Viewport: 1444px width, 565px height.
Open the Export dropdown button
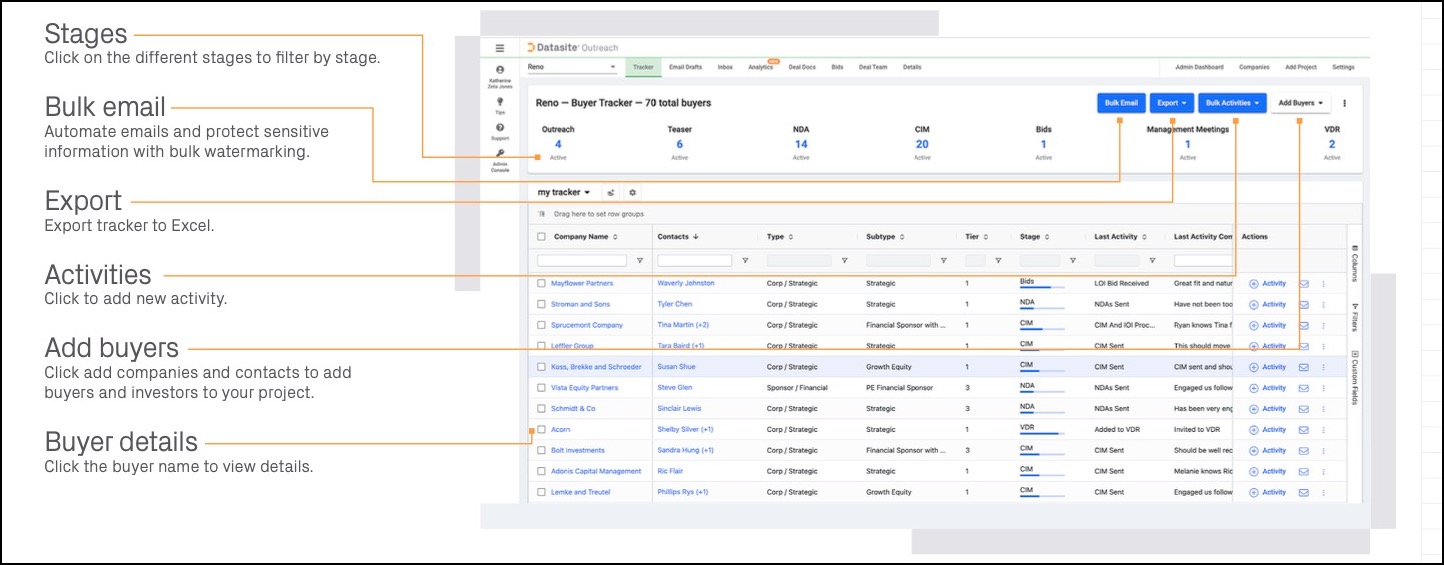point(1172,102)
